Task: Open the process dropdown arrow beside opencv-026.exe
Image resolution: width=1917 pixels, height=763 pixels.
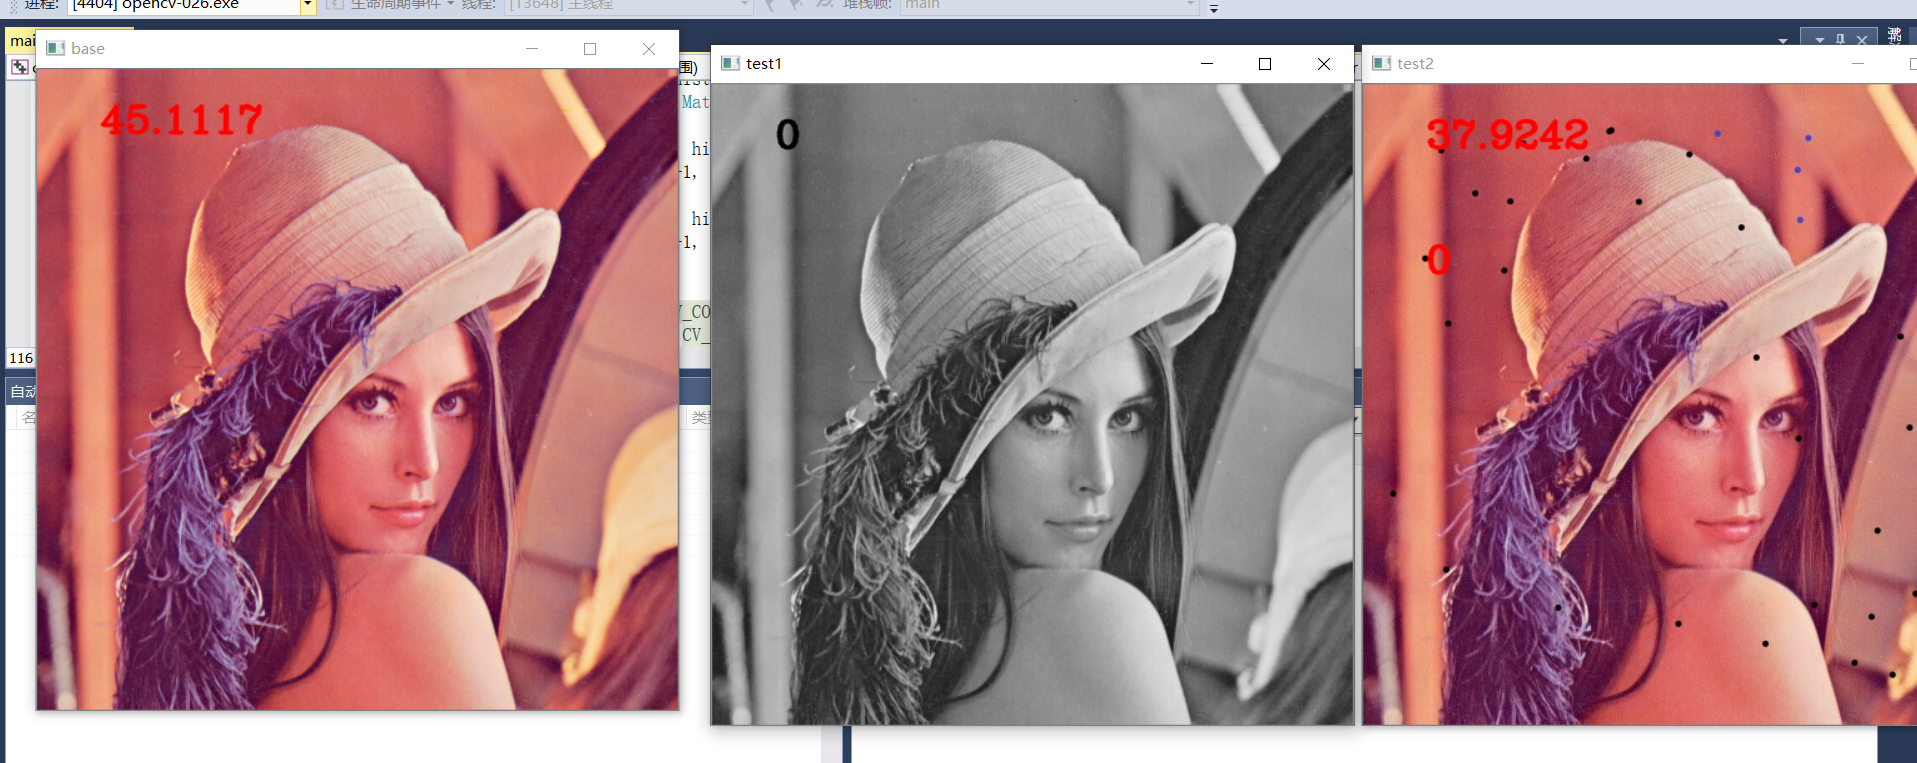Action: click(x=308, y=6)
